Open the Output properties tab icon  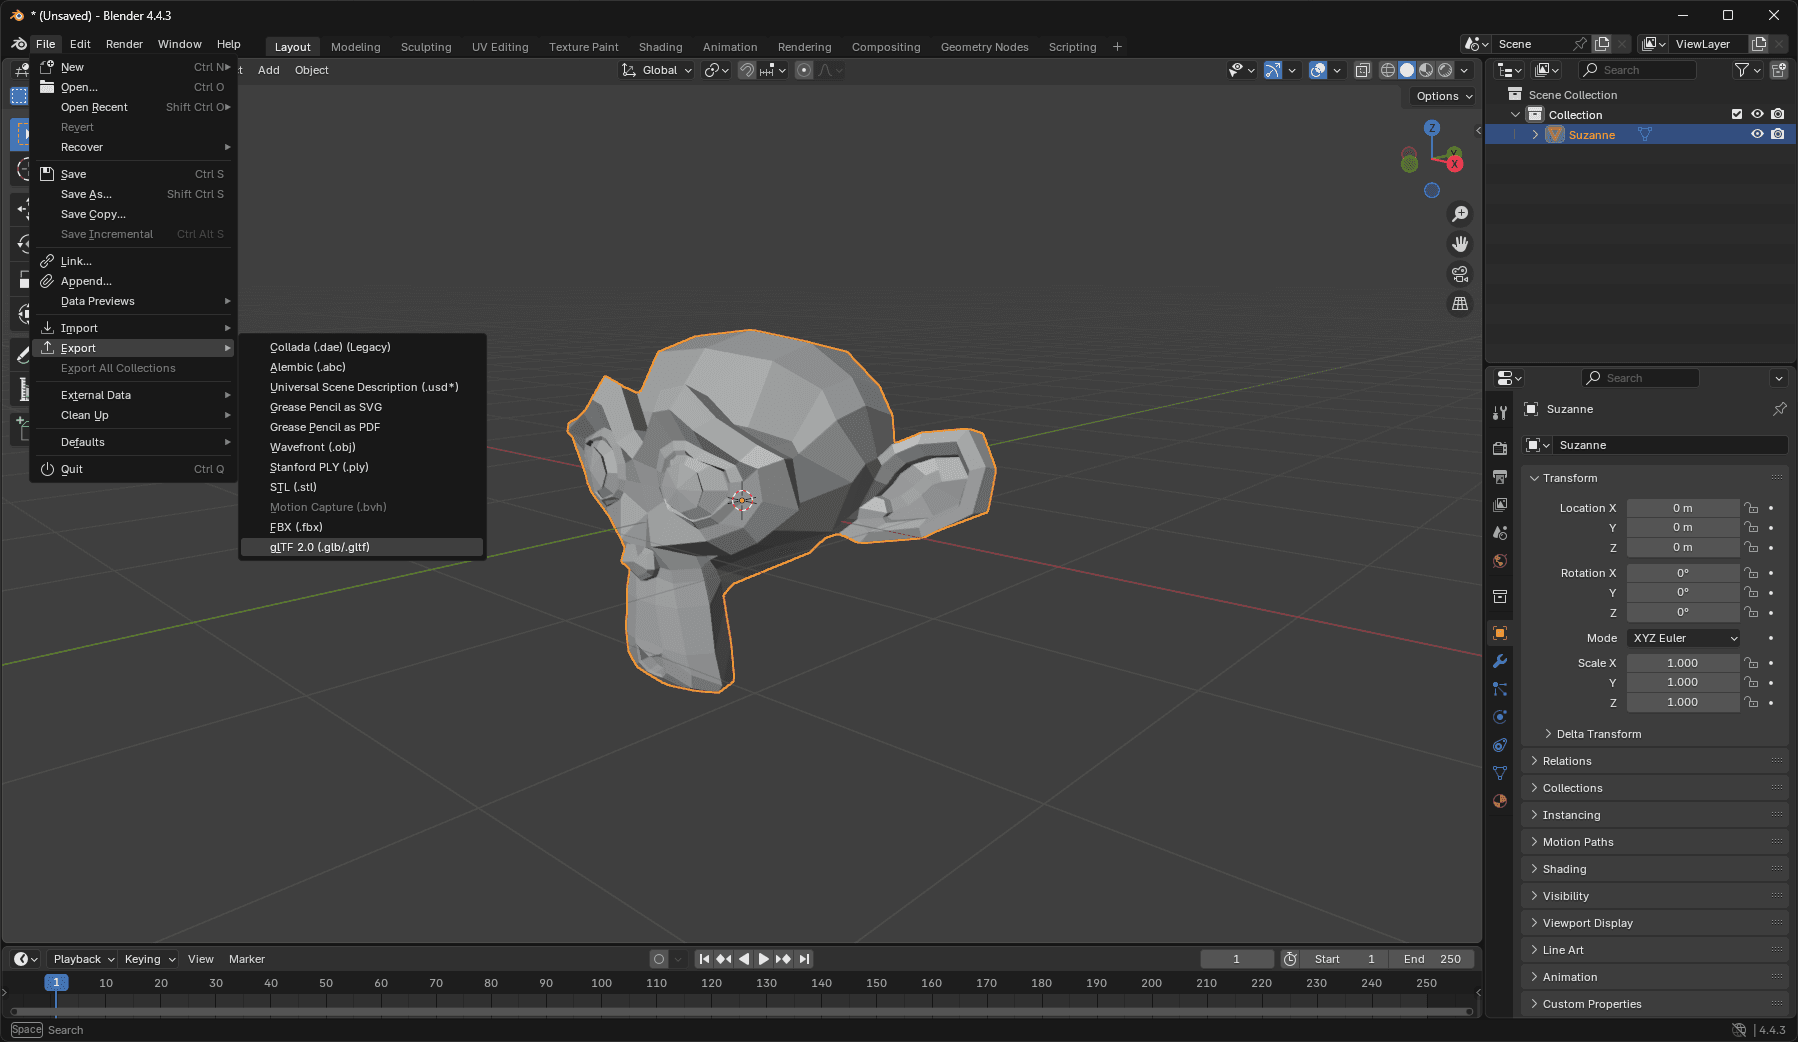tap(1500, 477)
